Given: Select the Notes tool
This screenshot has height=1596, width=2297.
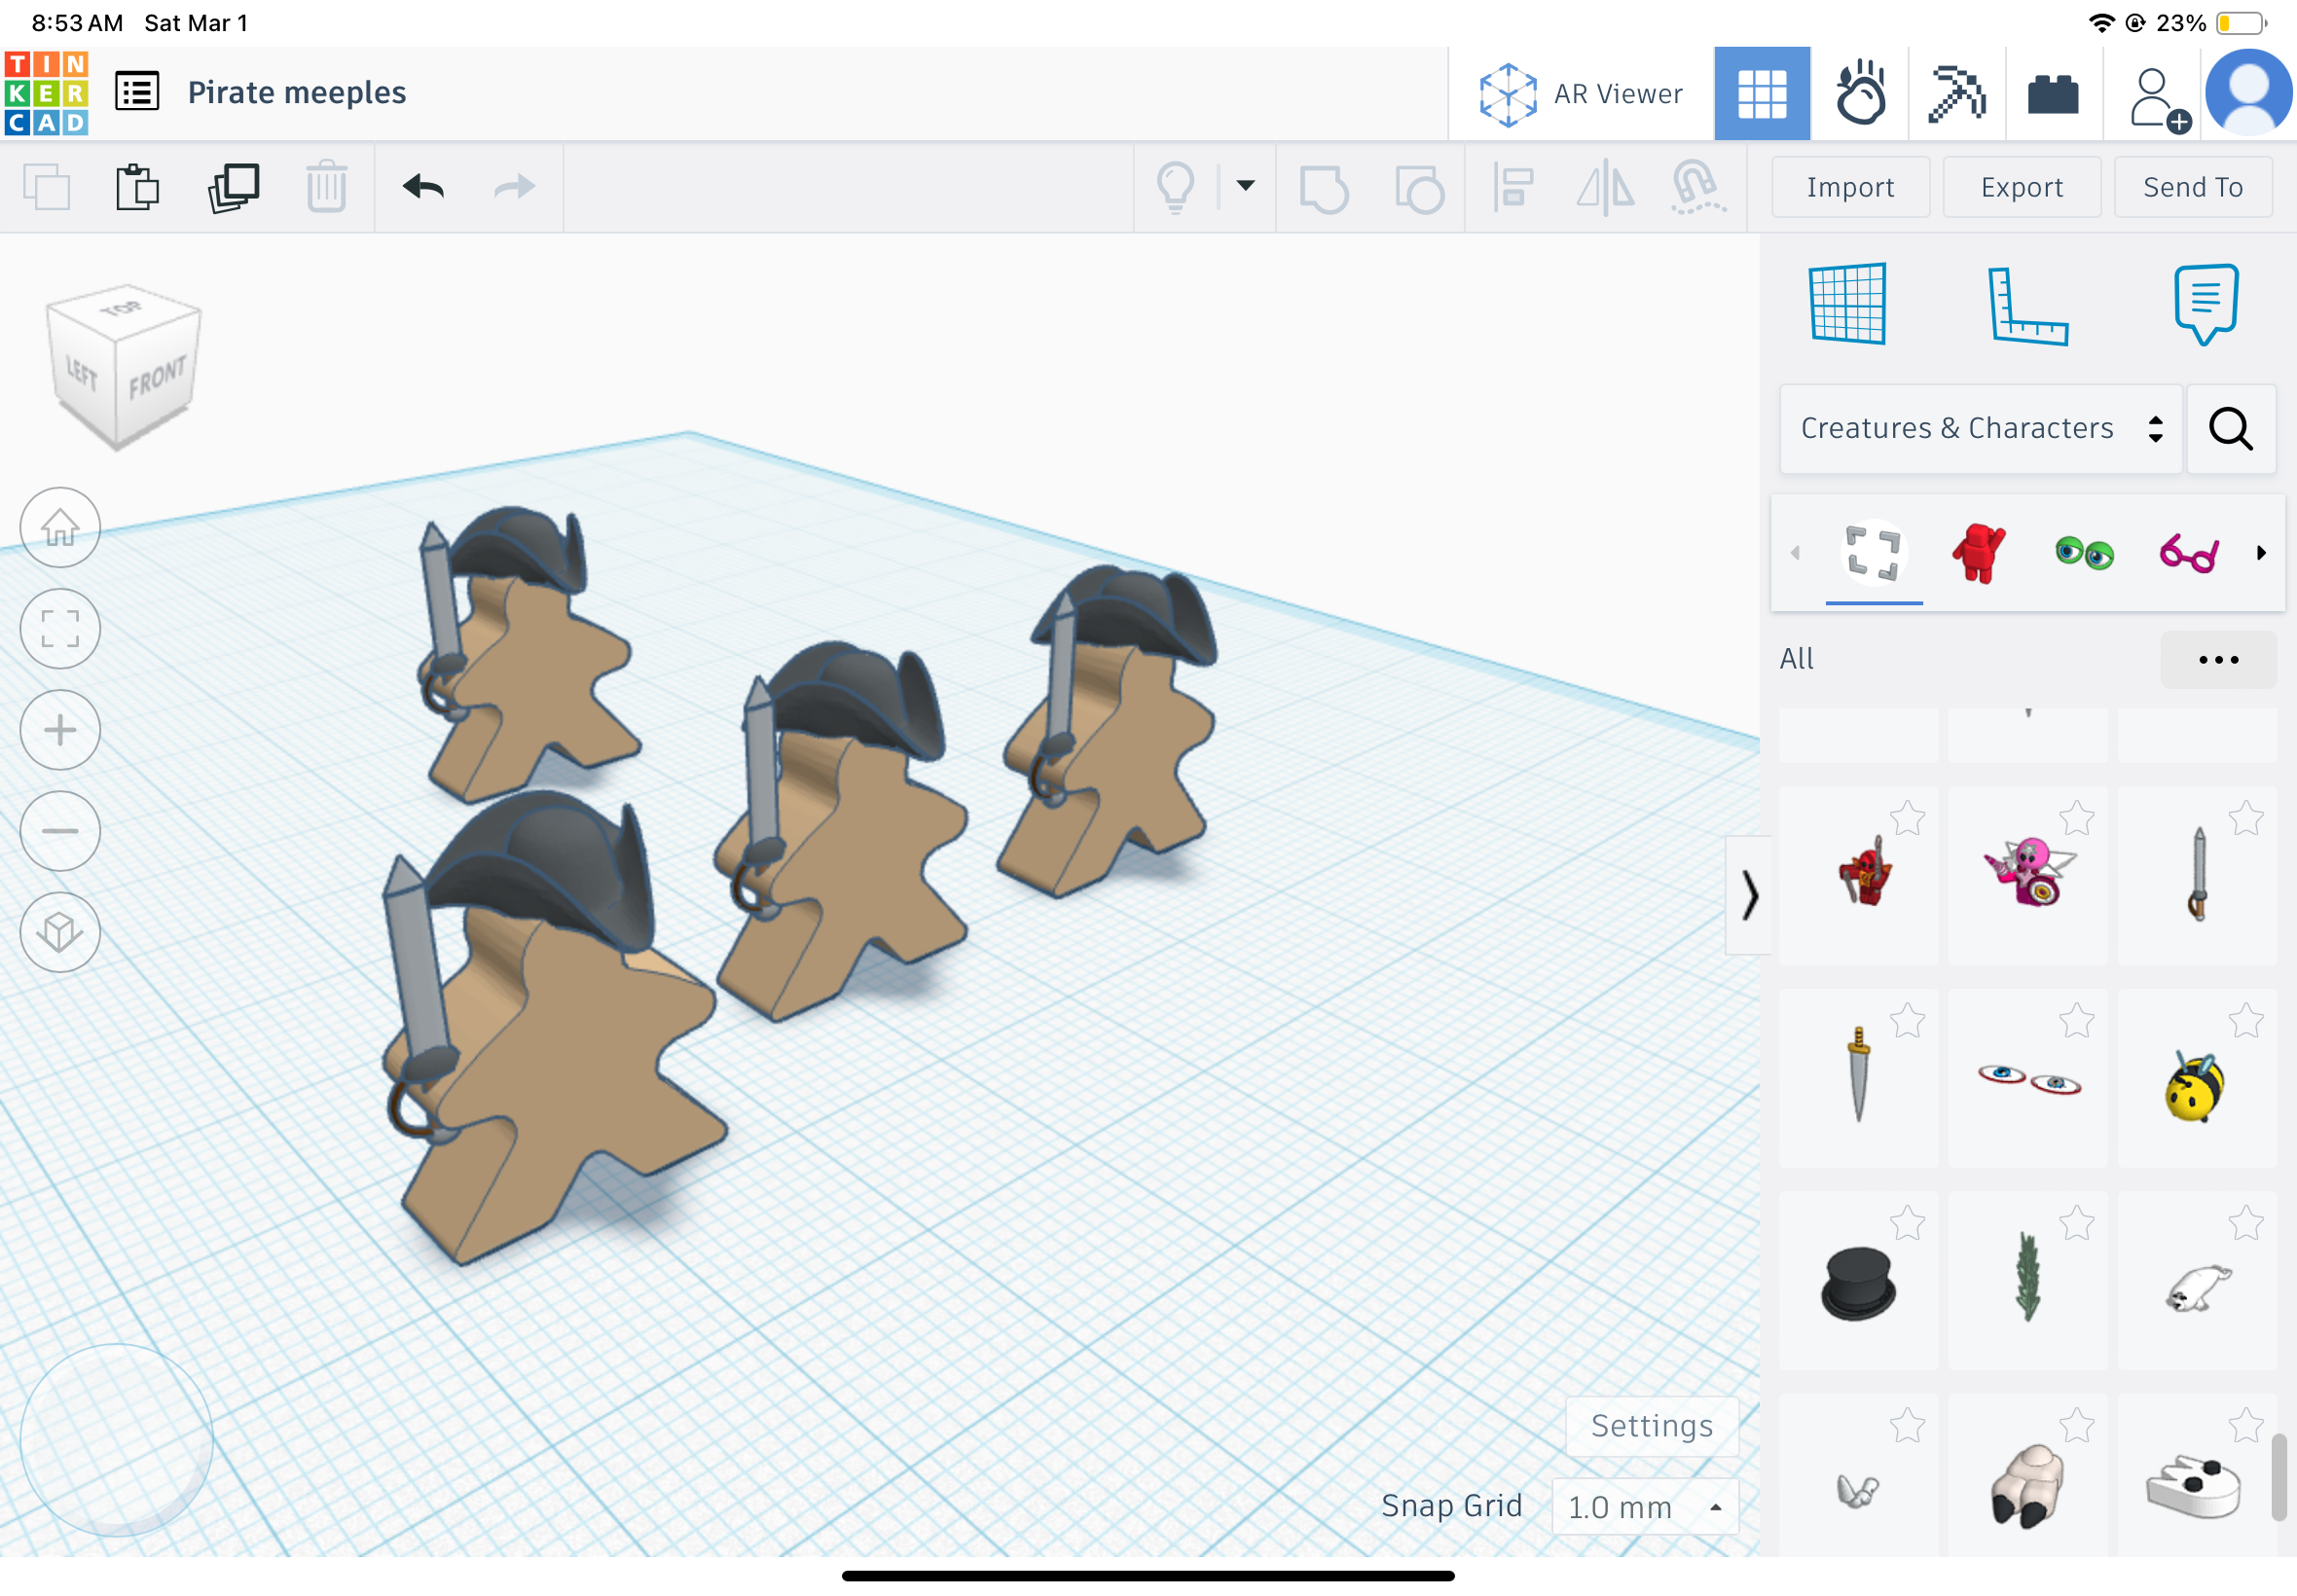Looking at the screenshot, I should (2206, 304).
